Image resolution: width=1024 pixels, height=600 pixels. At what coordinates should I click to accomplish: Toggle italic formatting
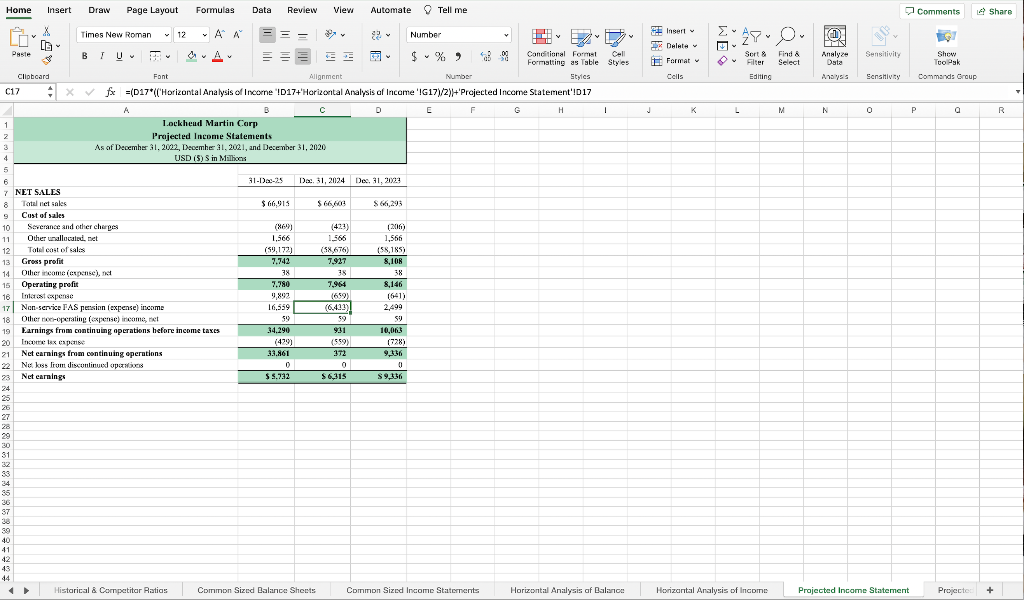pos(100,55)
